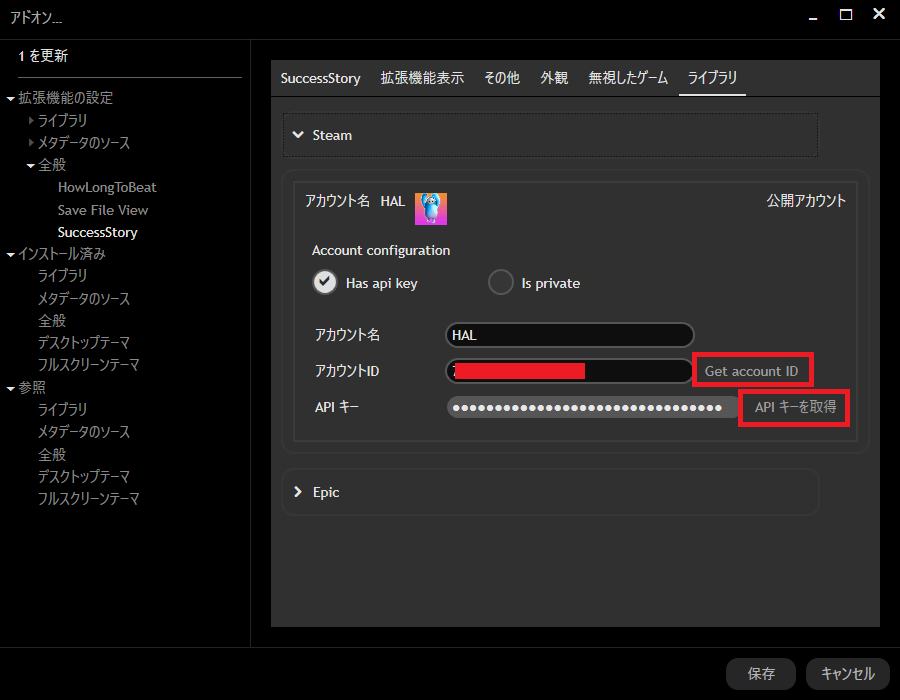Viewport: 900px width, 700px height.
Task: Open フルスクリーンテーマ under 参照
Action: click(x=88, y=499)
